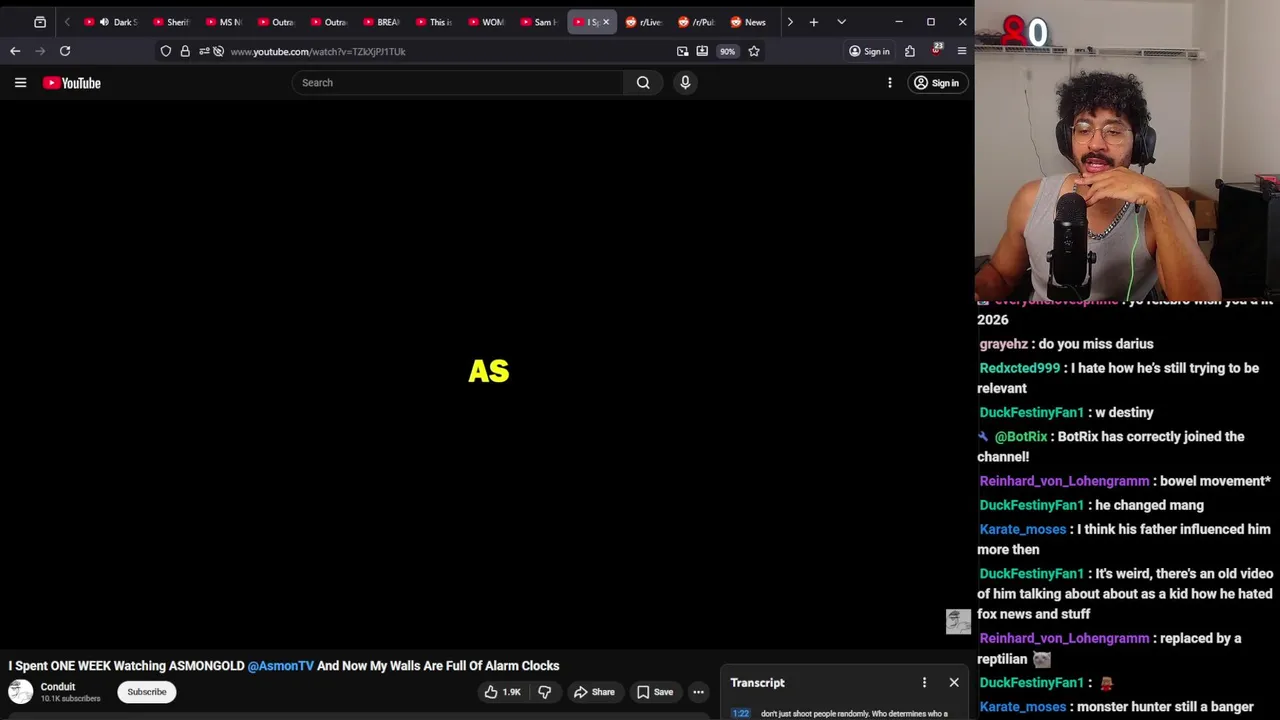The width and height of the screenshot is (1280, 720).
Task: Subscribe to Conduit channel
Action: [147, 692]
